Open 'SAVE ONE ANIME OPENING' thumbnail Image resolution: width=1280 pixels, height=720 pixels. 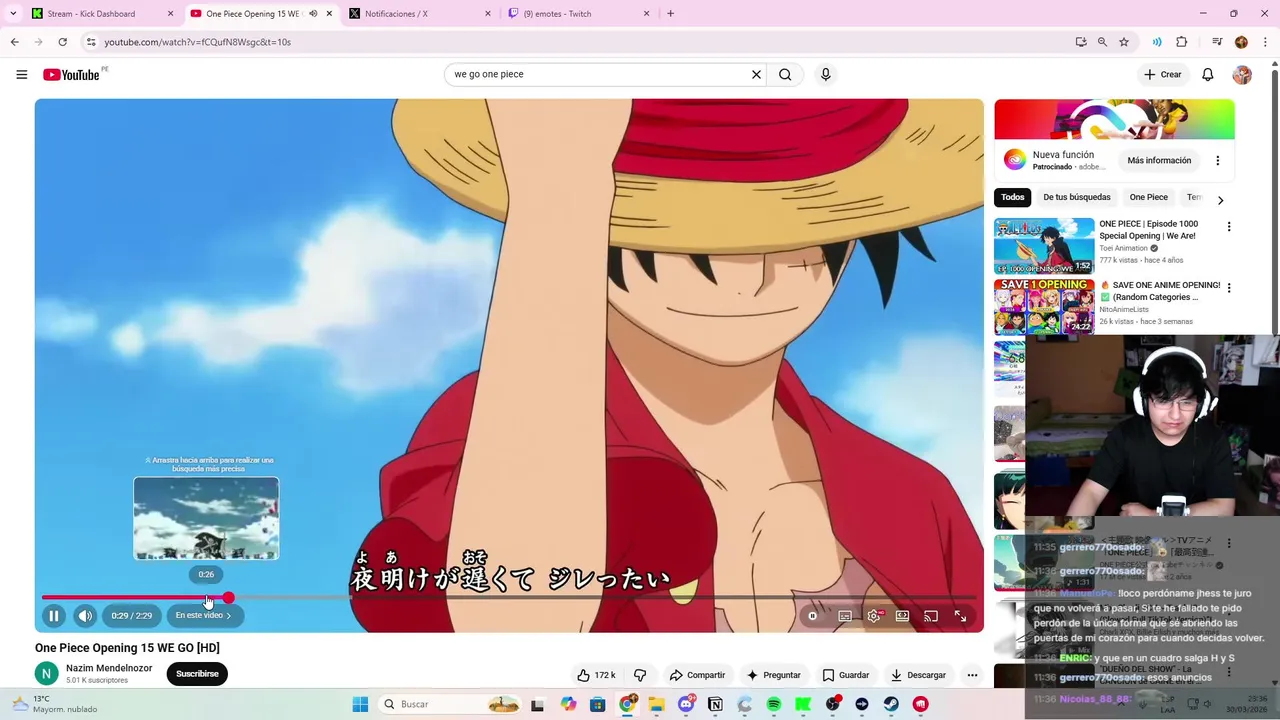pos(1044,307)
